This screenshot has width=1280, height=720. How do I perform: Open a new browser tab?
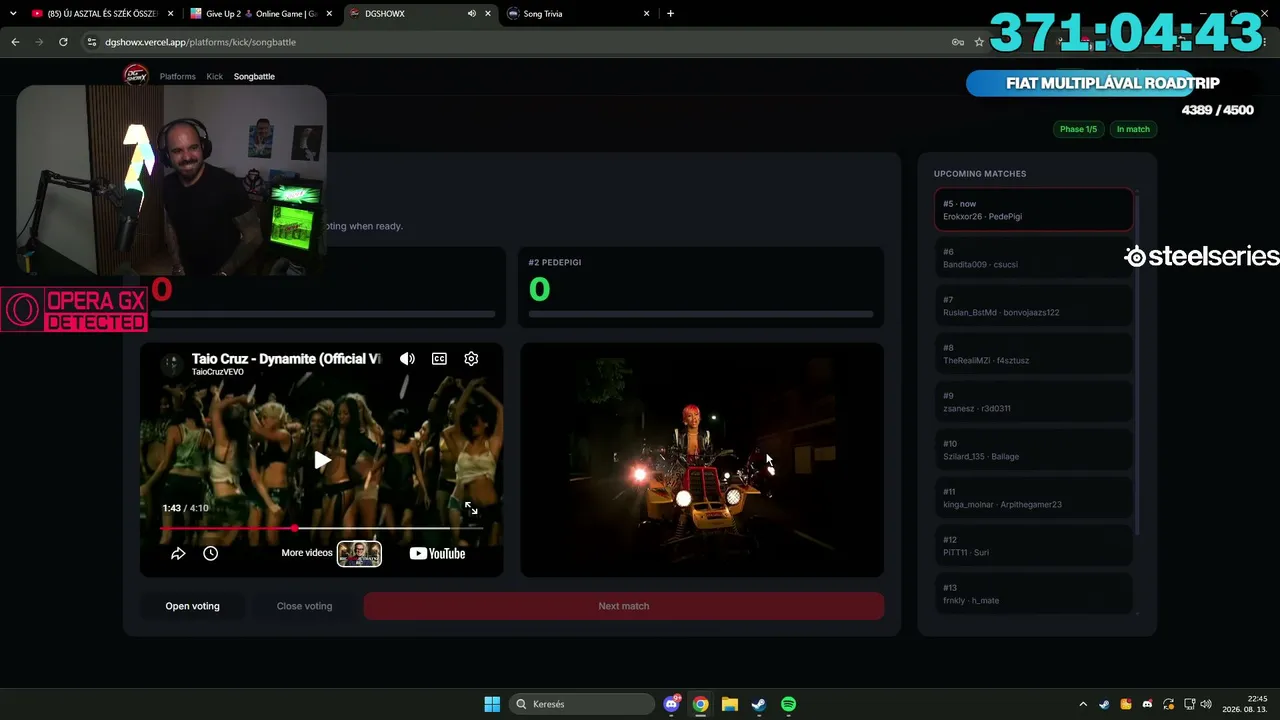point(670,14)
